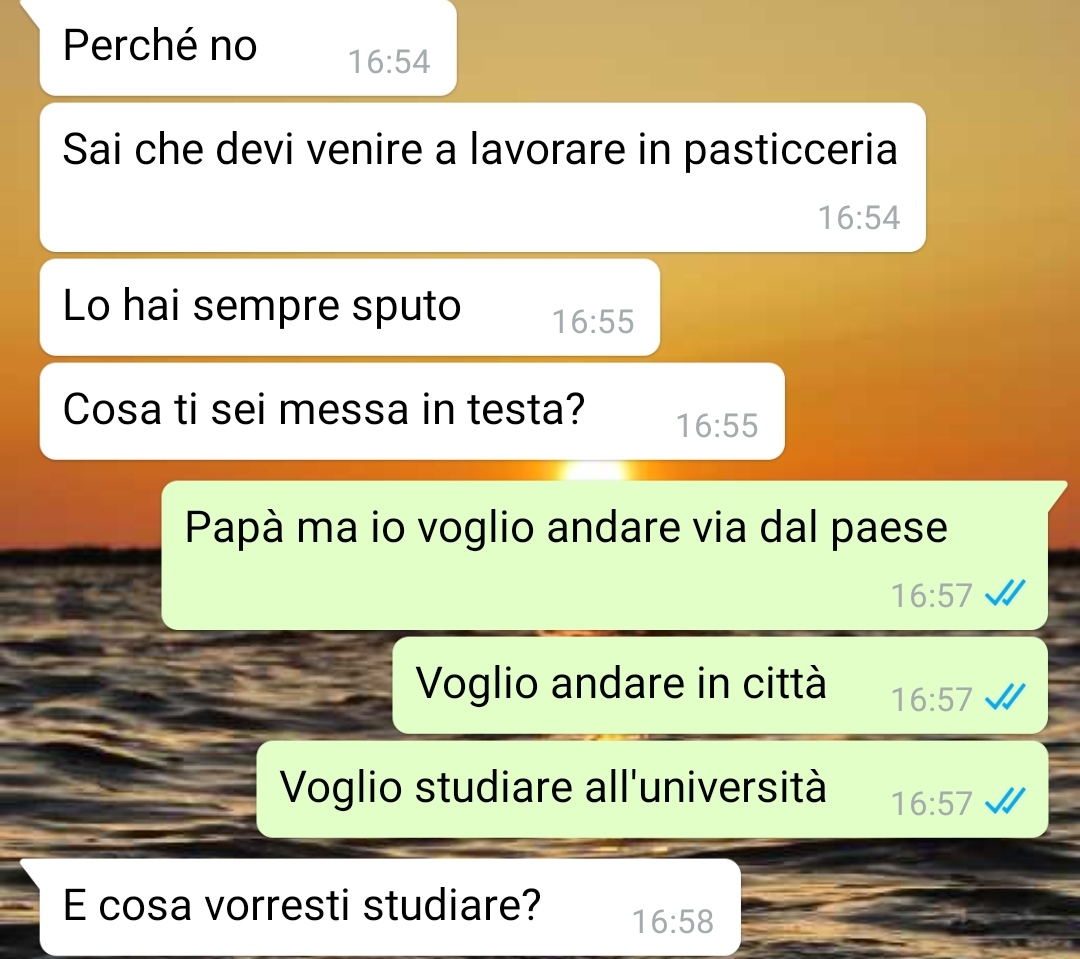Tap the 16:54 timestamp on 'Perché no'

[389, 62]
